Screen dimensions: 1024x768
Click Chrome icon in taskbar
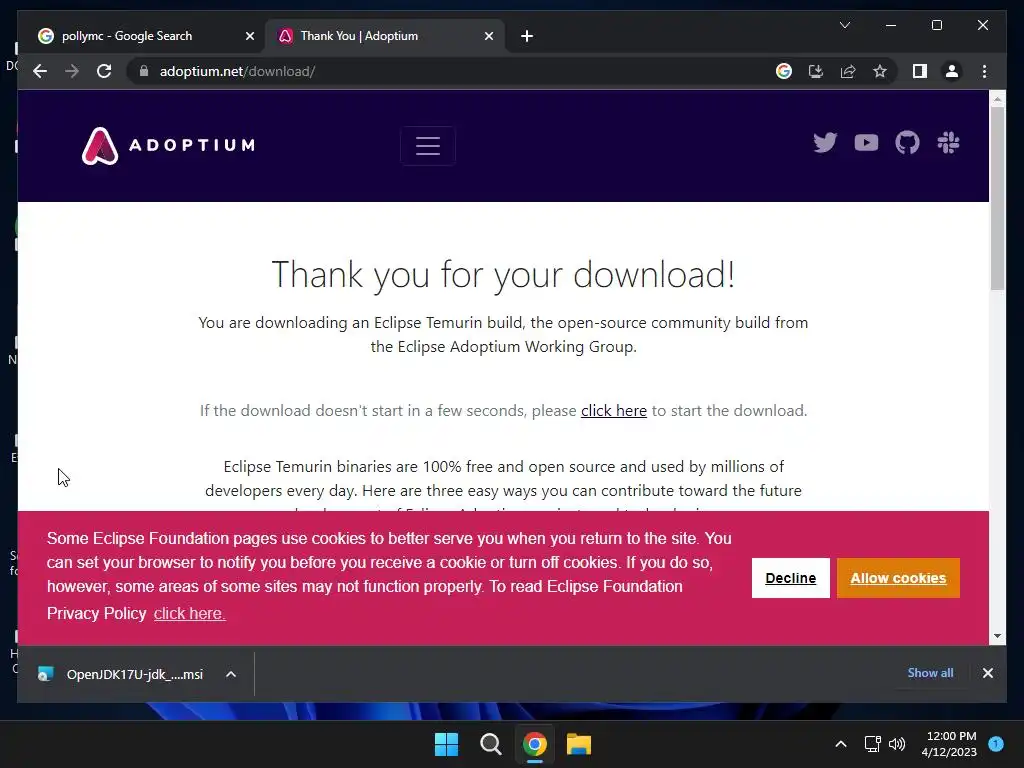pos(534,744)
